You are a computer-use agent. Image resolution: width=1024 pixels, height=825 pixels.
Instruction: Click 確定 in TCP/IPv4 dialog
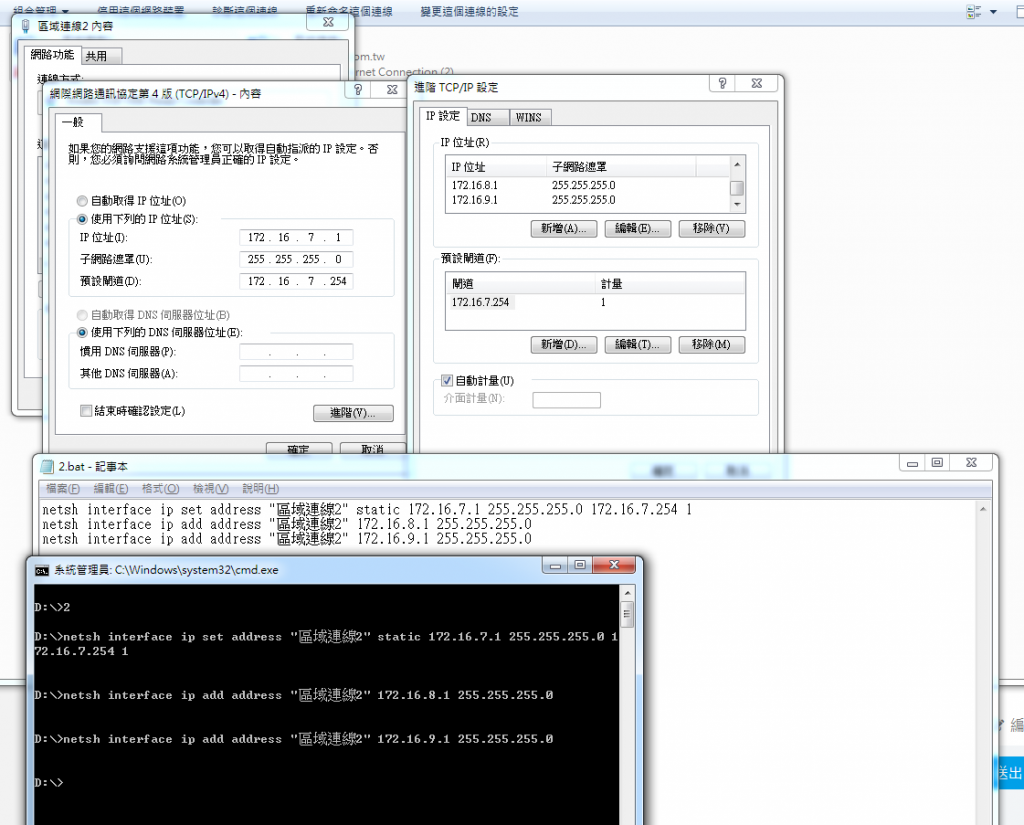(x=299, y=449)
